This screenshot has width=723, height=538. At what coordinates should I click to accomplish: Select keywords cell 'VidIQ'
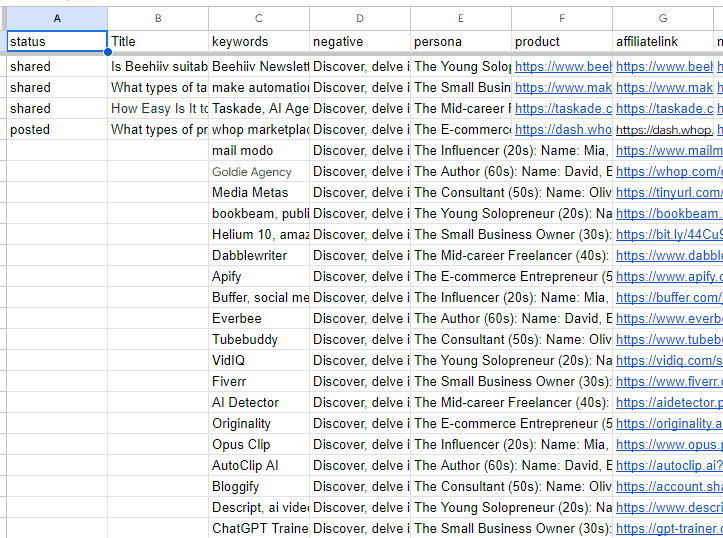259,361
